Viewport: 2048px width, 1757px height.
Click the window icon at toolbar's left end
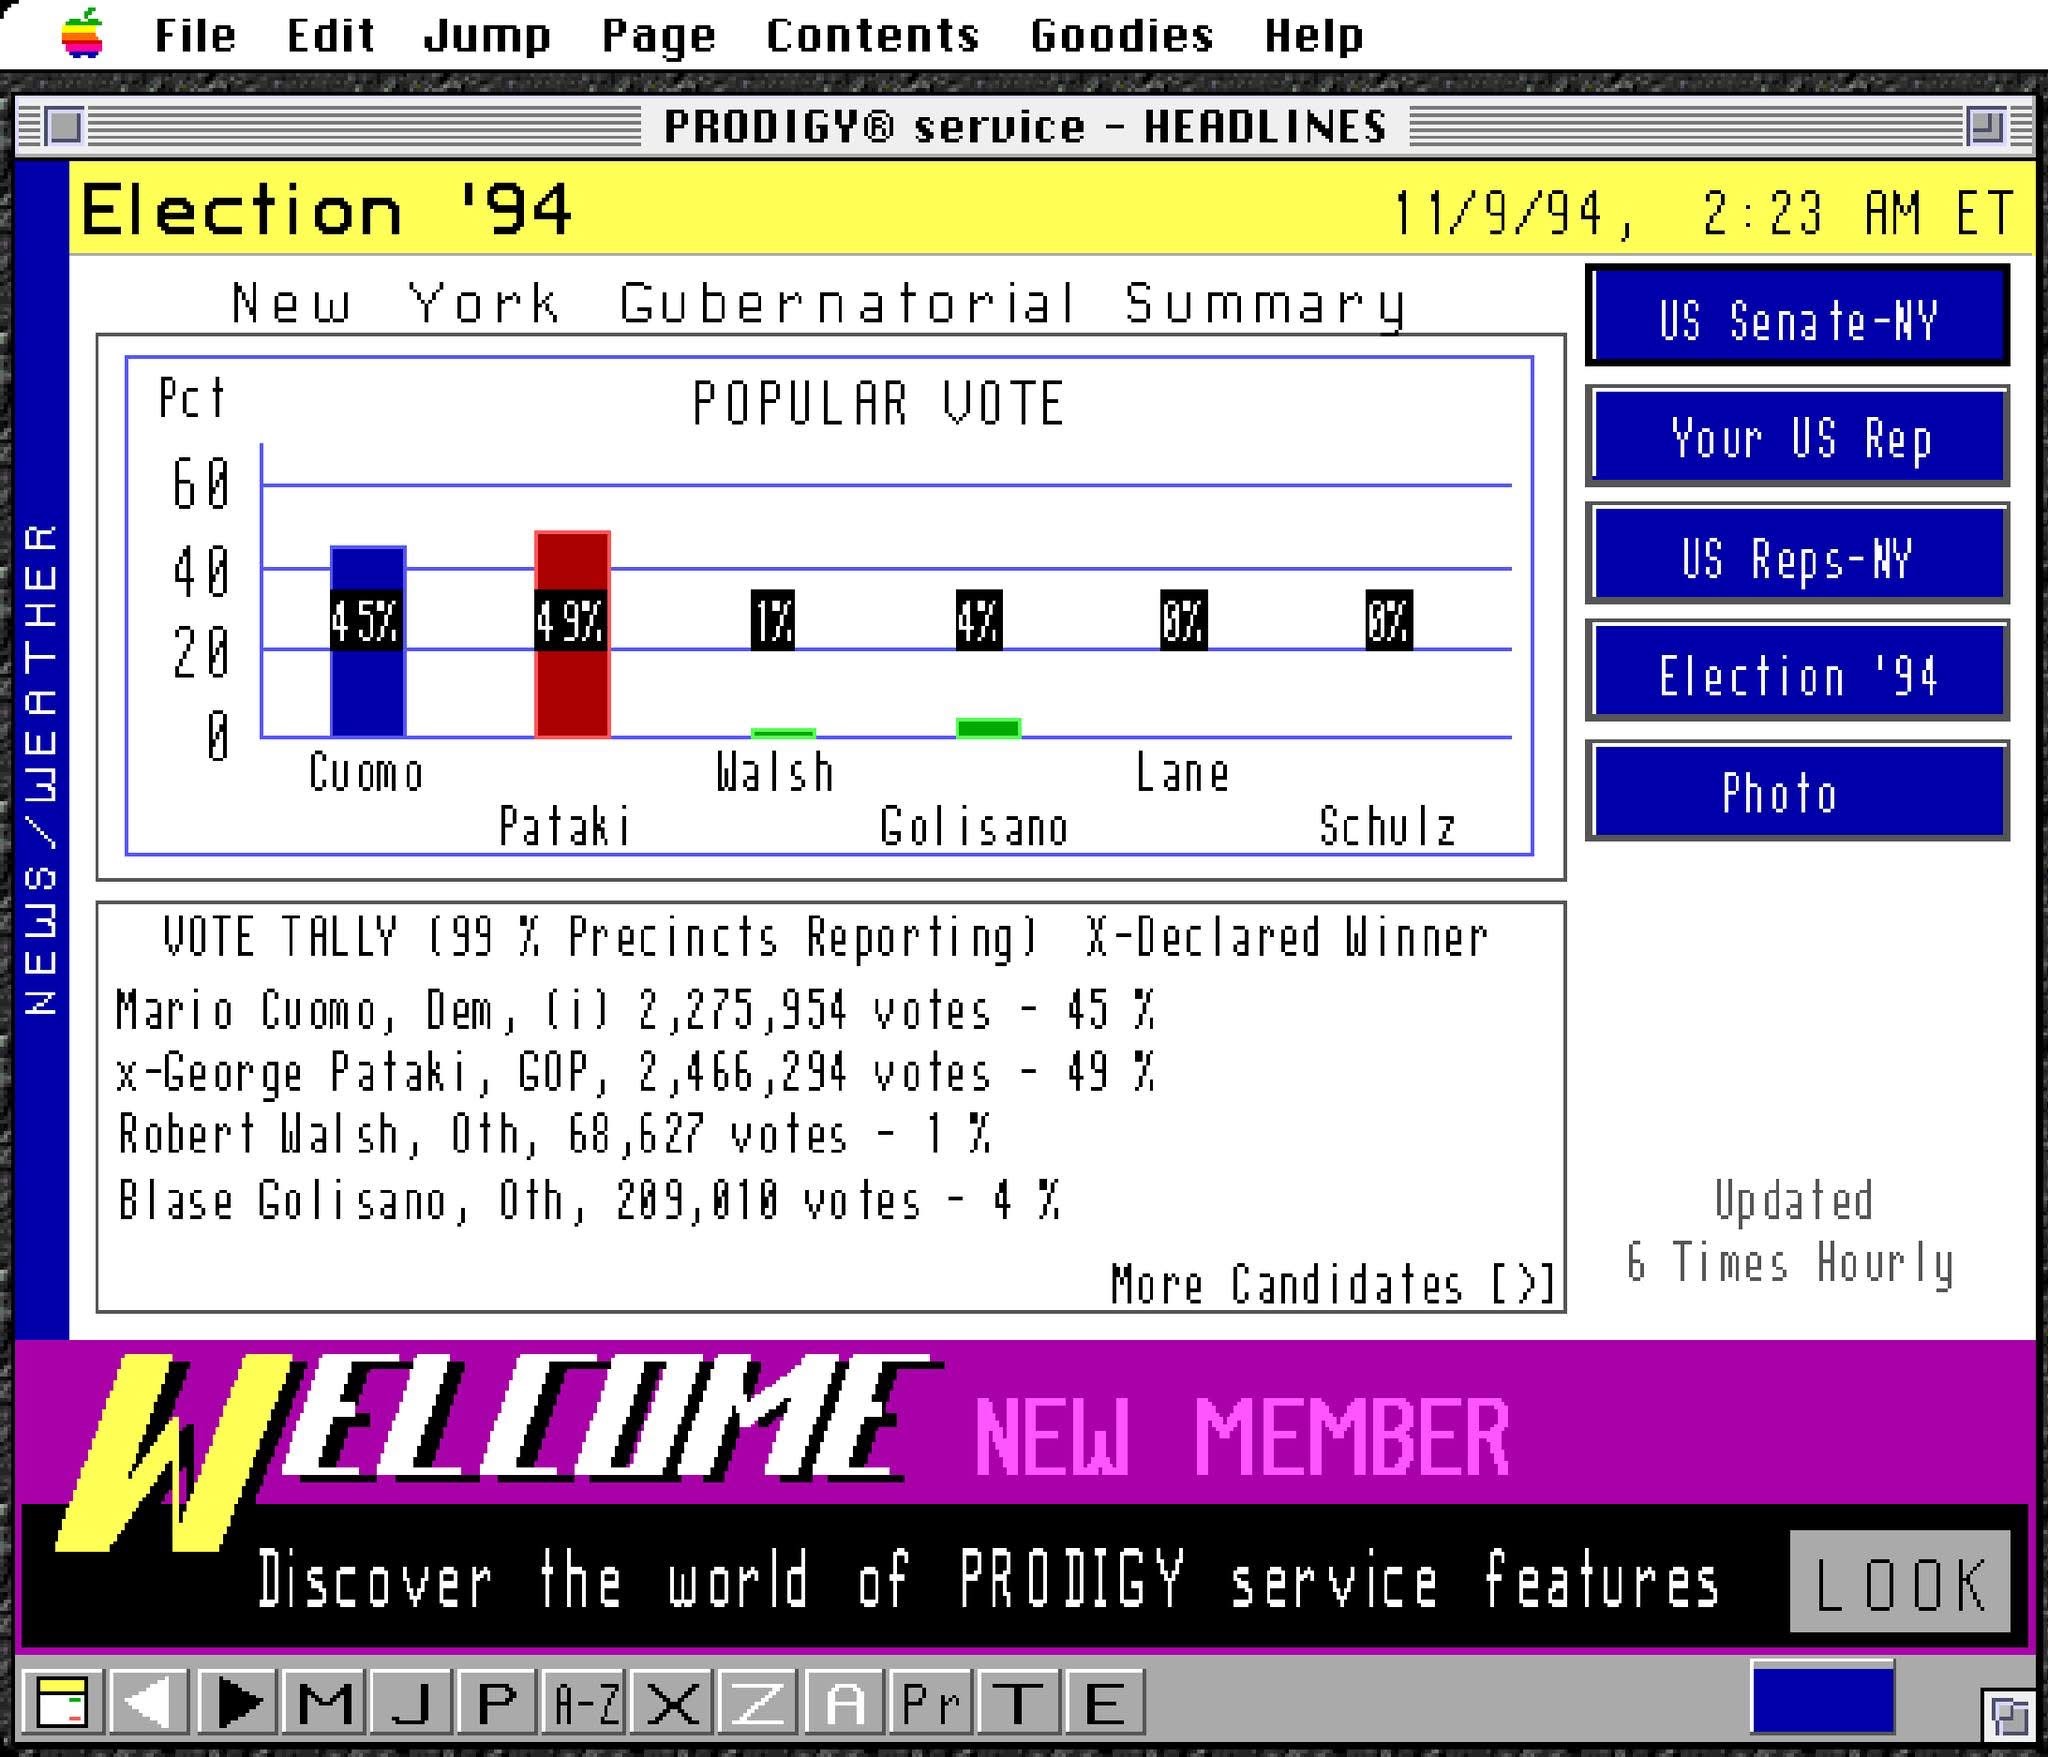[61, 1702]
